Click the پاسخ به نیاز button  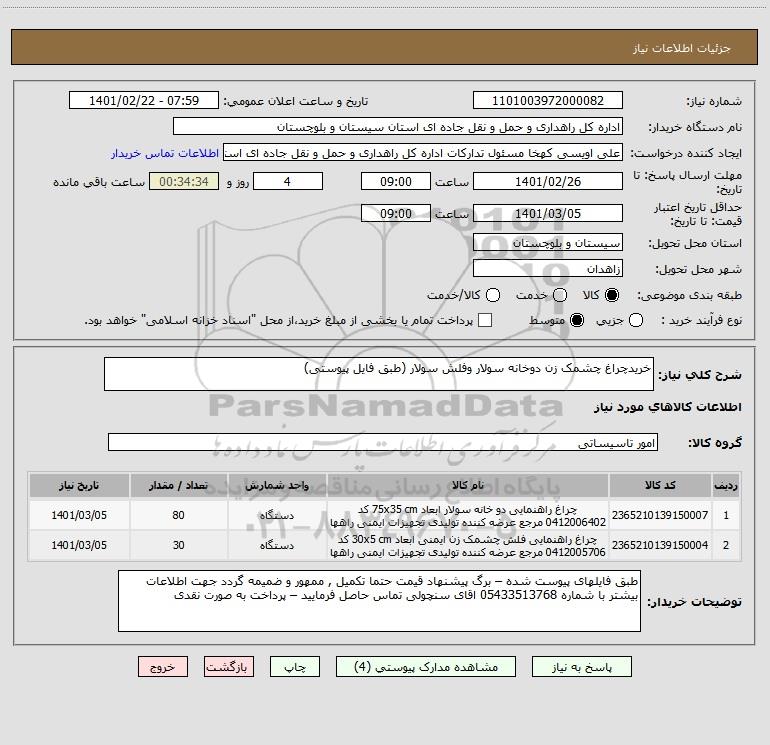click(581, 667)
